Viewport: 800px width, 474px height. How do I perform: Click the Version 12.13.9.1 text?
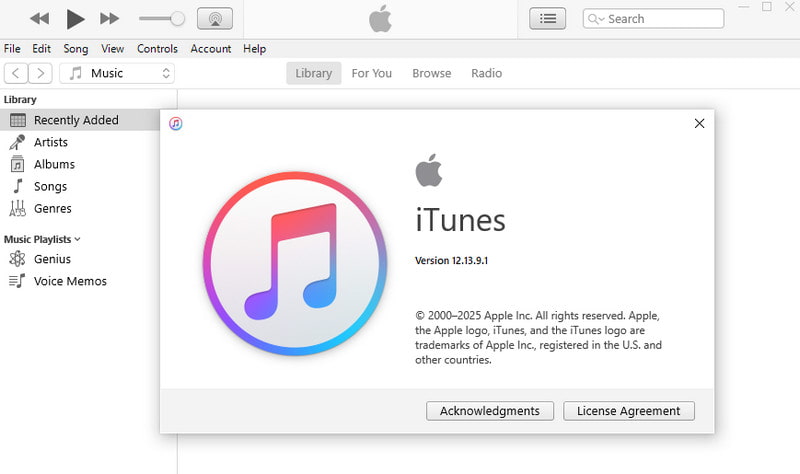point(452,260)
